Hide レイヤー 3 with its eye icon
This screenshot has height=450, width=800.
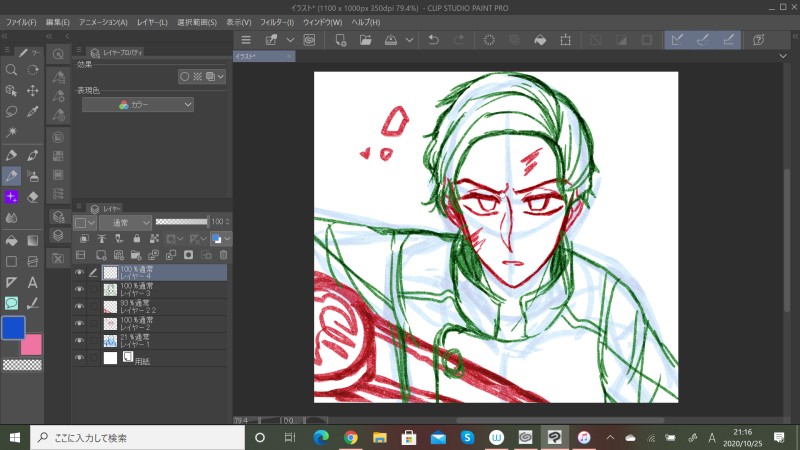pyautogui.click(x=79, y=289)
